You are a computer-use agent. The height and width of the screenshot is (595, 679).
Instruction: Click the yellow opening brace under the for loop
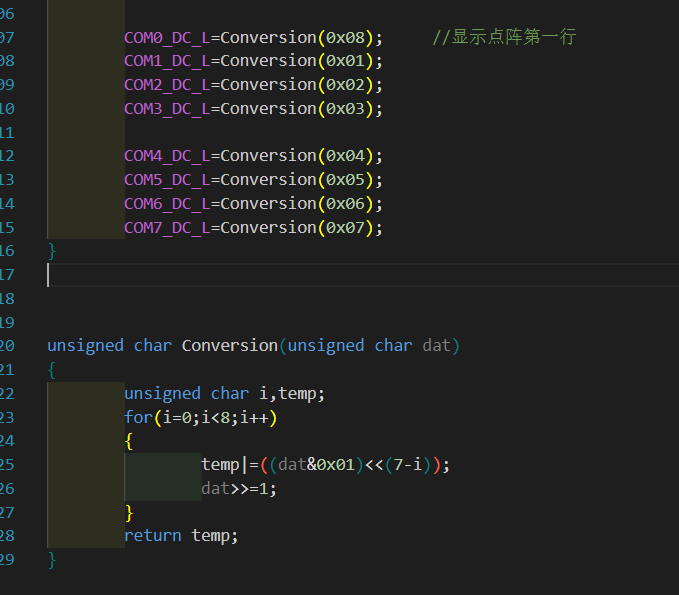point(129,441)
